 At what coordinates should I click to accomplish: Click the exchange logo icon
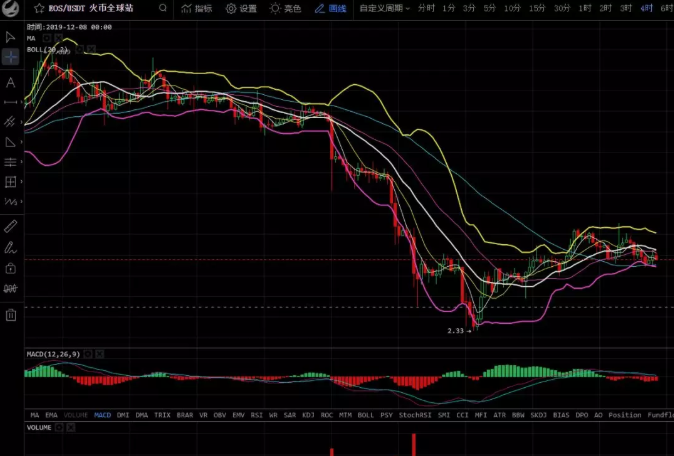click(10, 7)
